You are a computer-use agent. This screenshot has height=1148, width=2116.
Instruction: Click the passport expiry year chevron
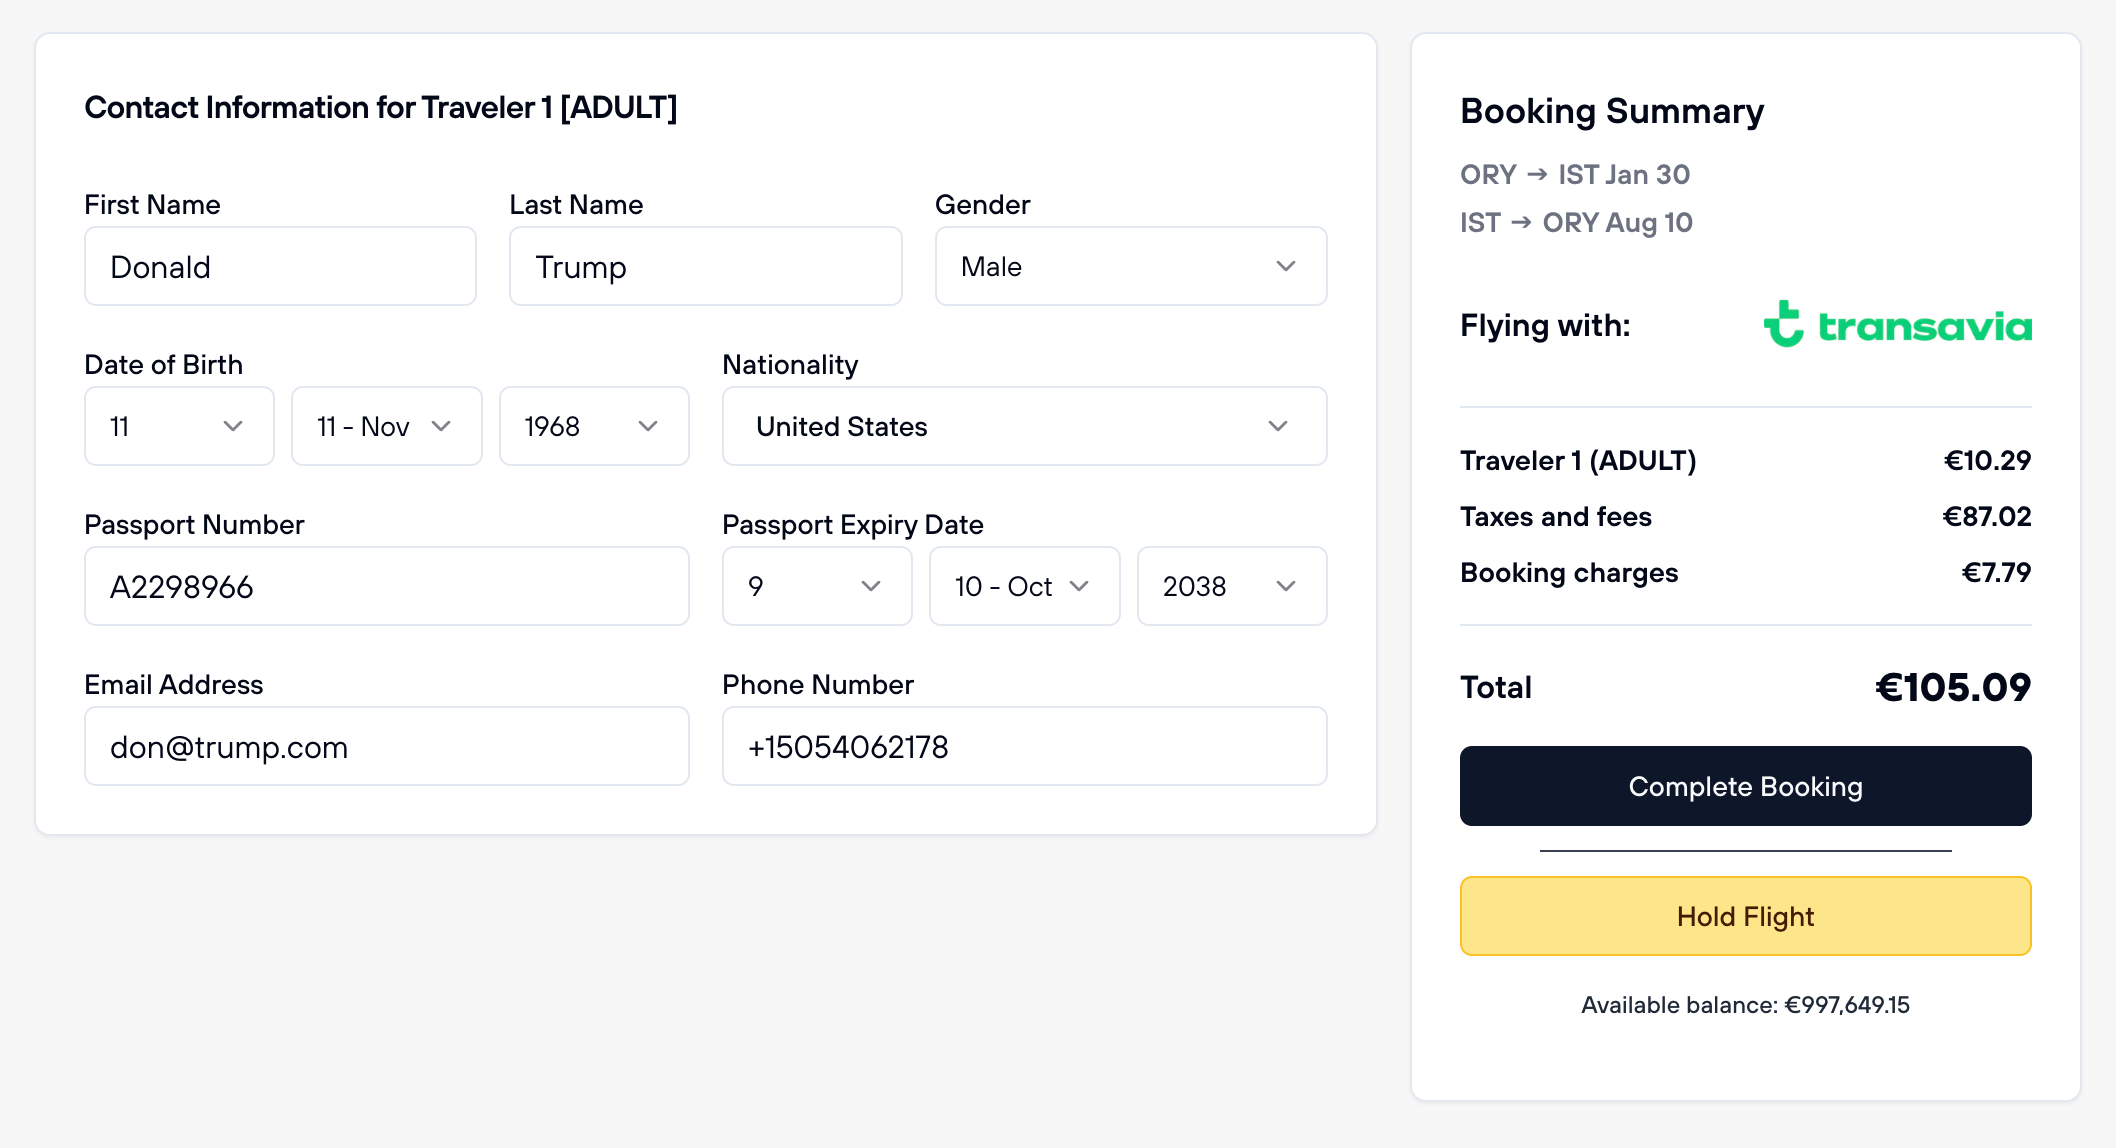tap(1286, 586)
